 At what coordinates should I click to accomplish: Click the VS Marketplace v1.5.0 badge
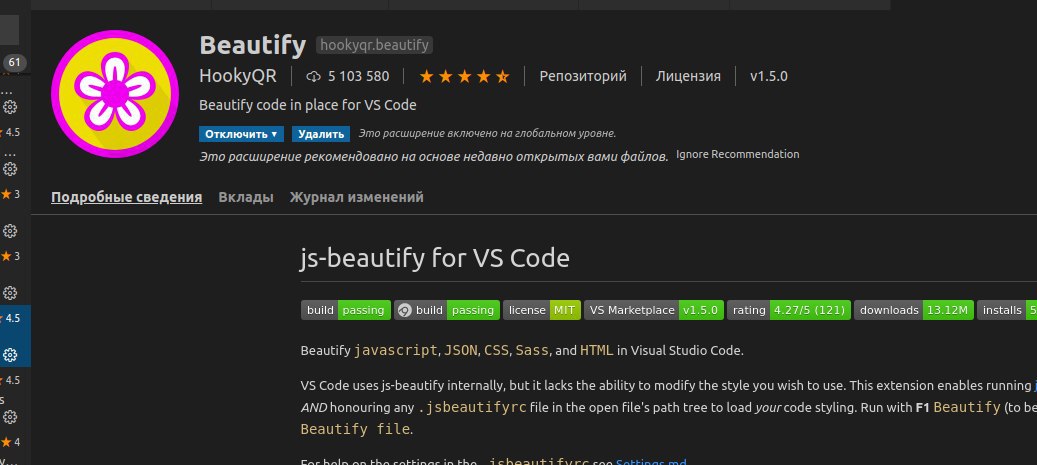[653, 310]
